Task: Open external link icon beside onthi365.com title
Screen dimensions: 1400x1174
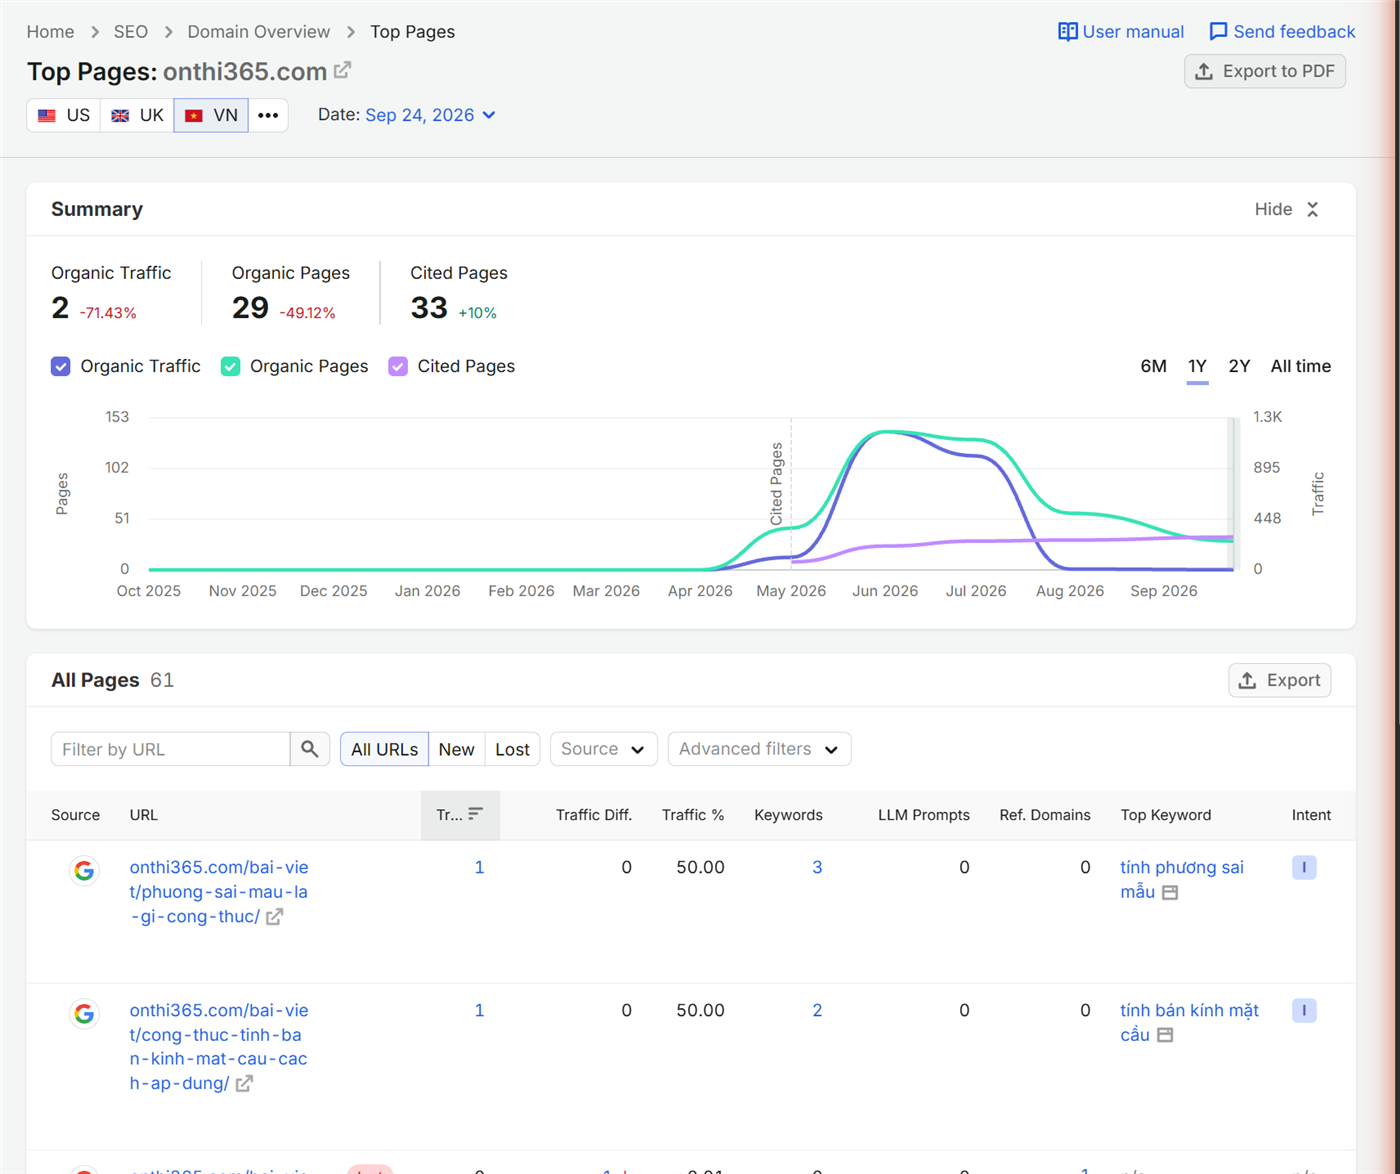Action: coord(342,71)
